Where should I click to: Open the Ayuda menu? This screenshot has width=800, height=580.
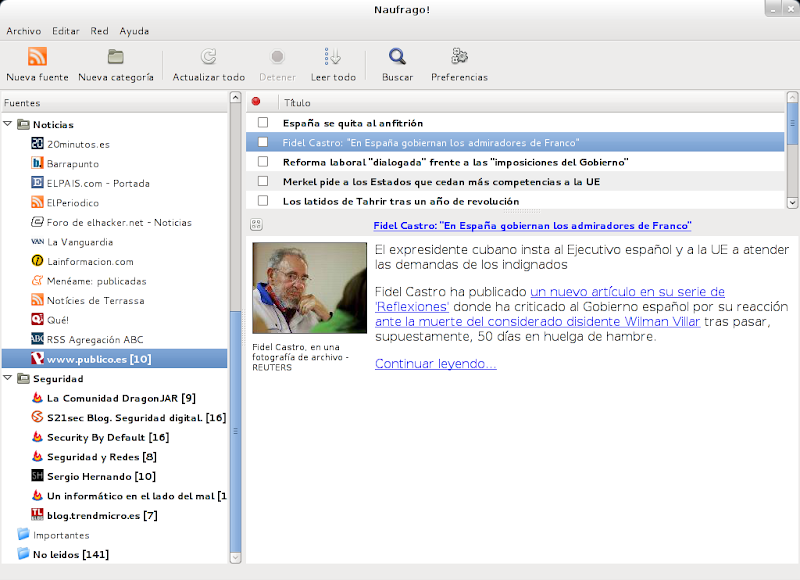[134, 31]
